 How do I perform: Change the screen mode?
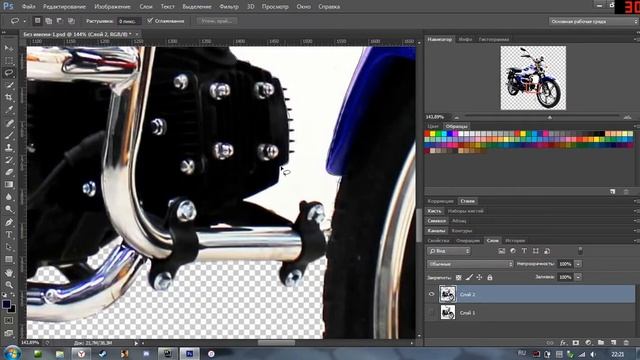[x=9, y=333]
